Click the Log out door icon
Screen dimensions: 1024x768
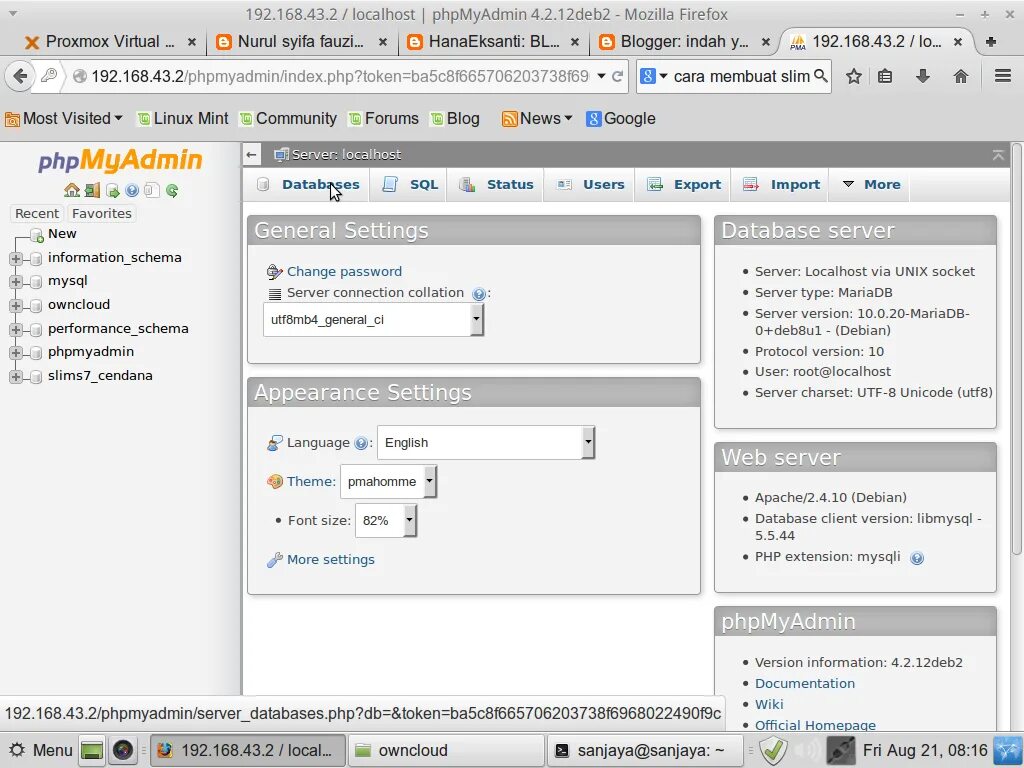tap(92, 190)
